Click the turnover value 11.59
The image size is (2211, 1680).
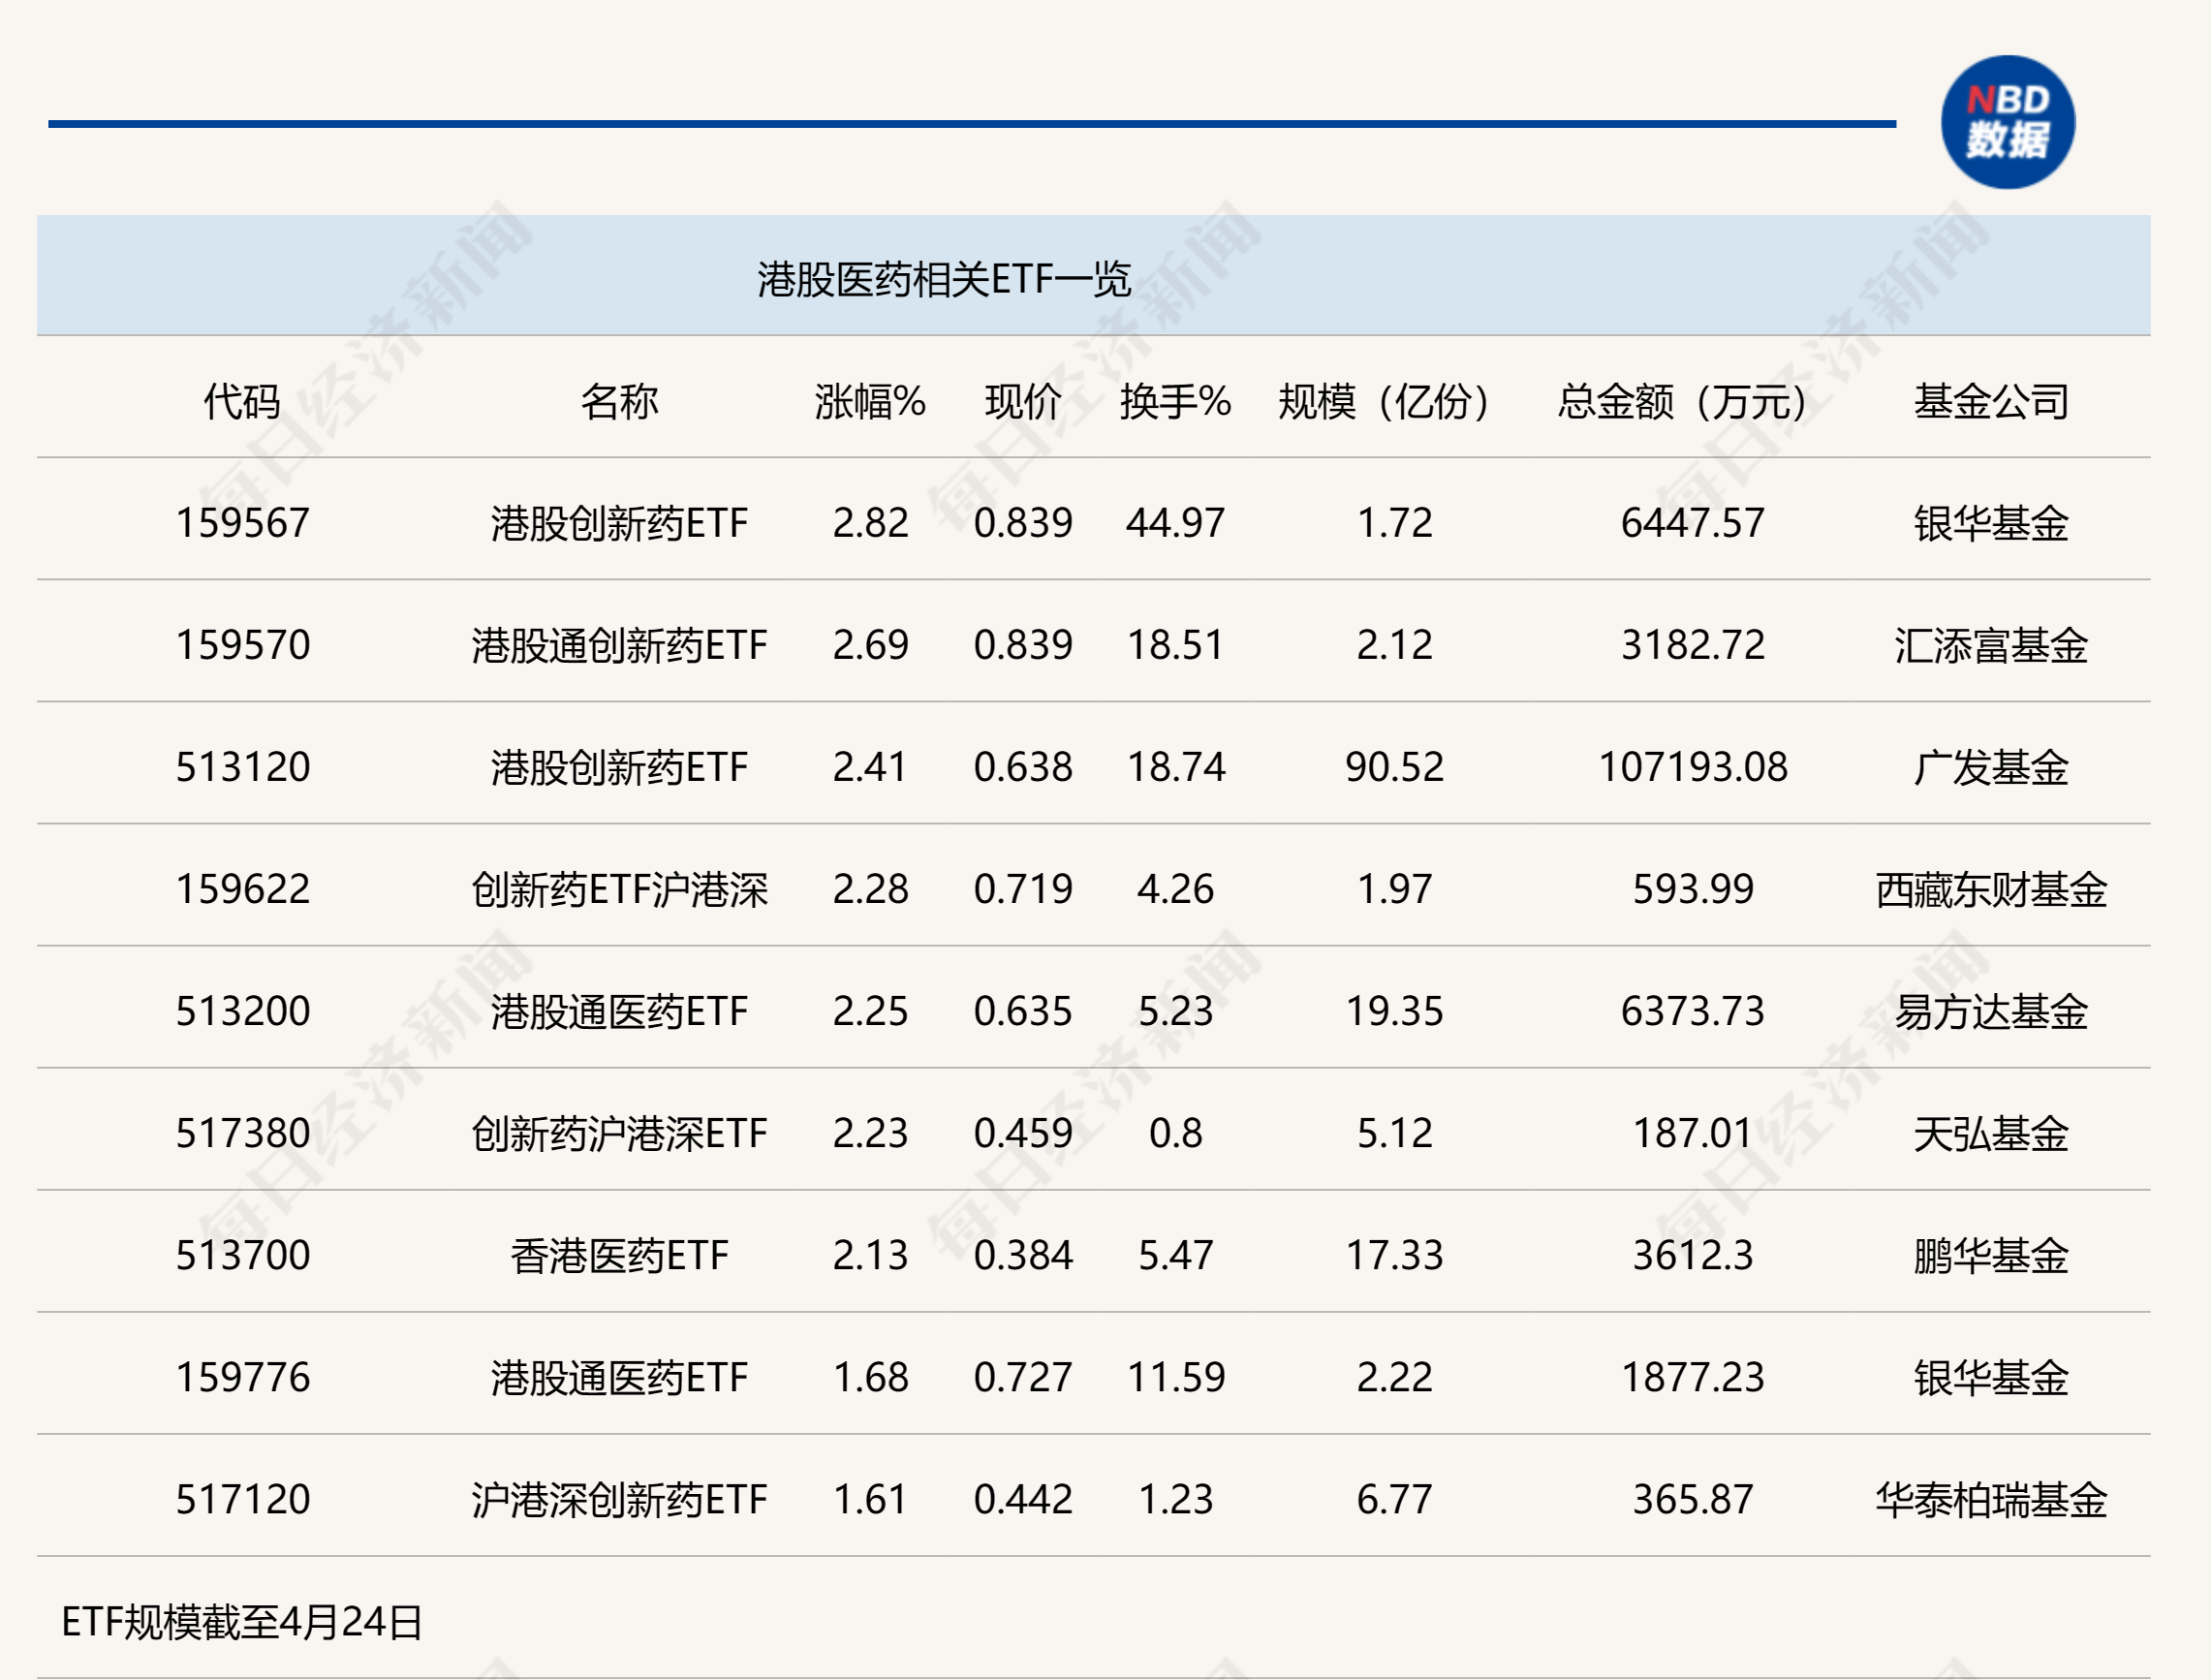1175,1377
